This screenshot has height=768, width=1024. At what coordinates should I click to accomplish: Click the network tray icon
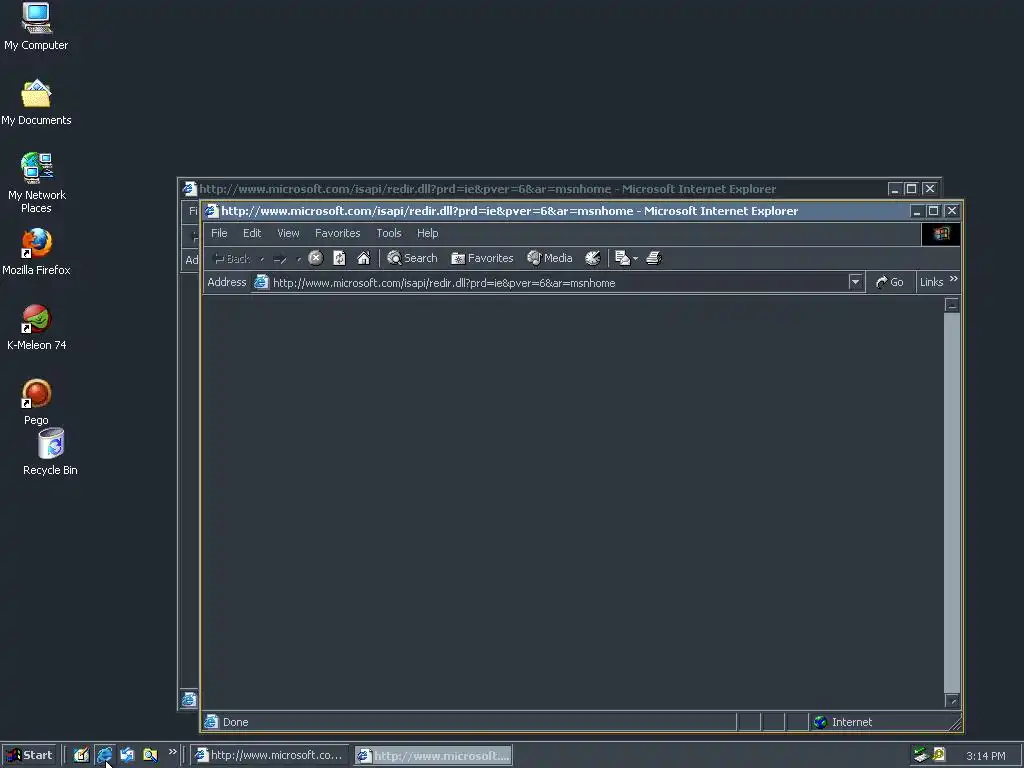pos(921,755)
